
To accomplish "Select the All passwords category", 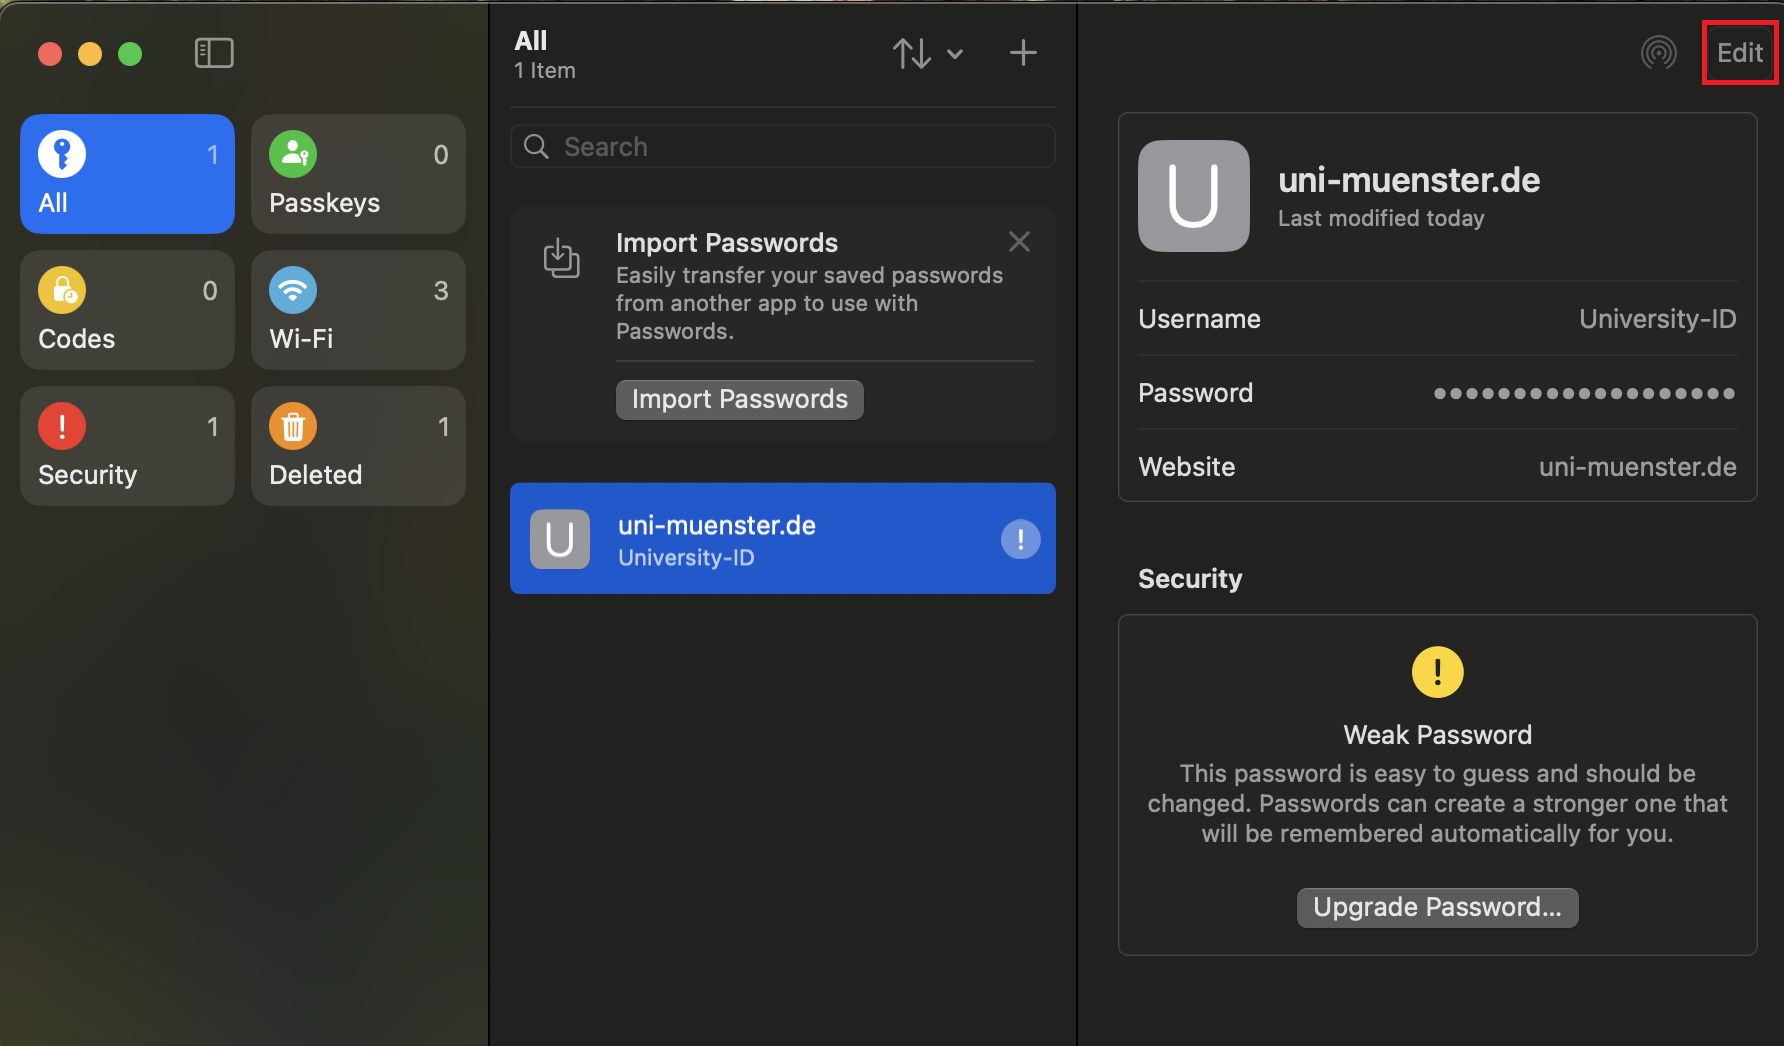I will pos(127,174).
